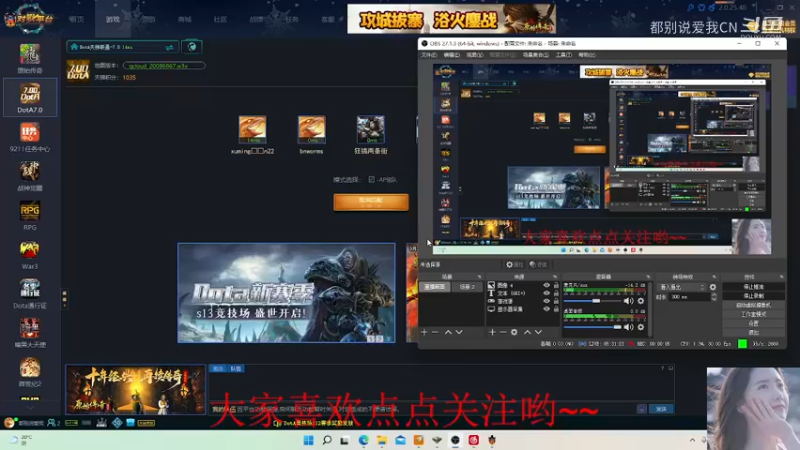
Task: Click the friends icon showing 2
Action: coord(54,423)
